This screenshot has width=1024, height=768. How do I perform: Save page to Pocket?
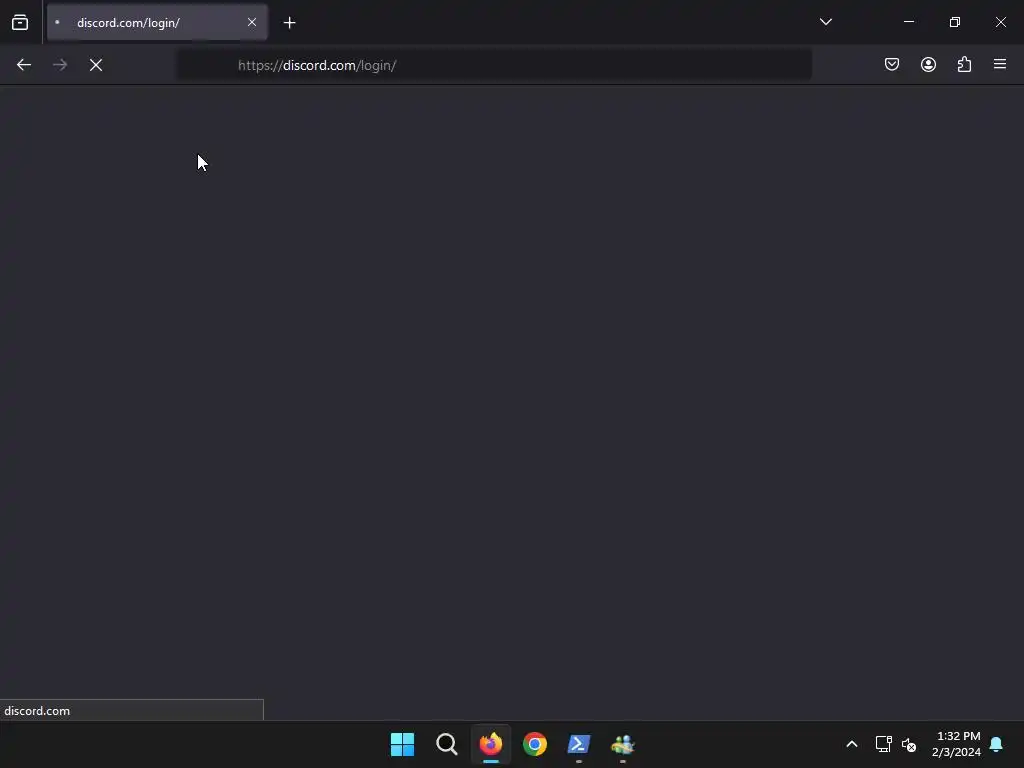pos(891,64)
